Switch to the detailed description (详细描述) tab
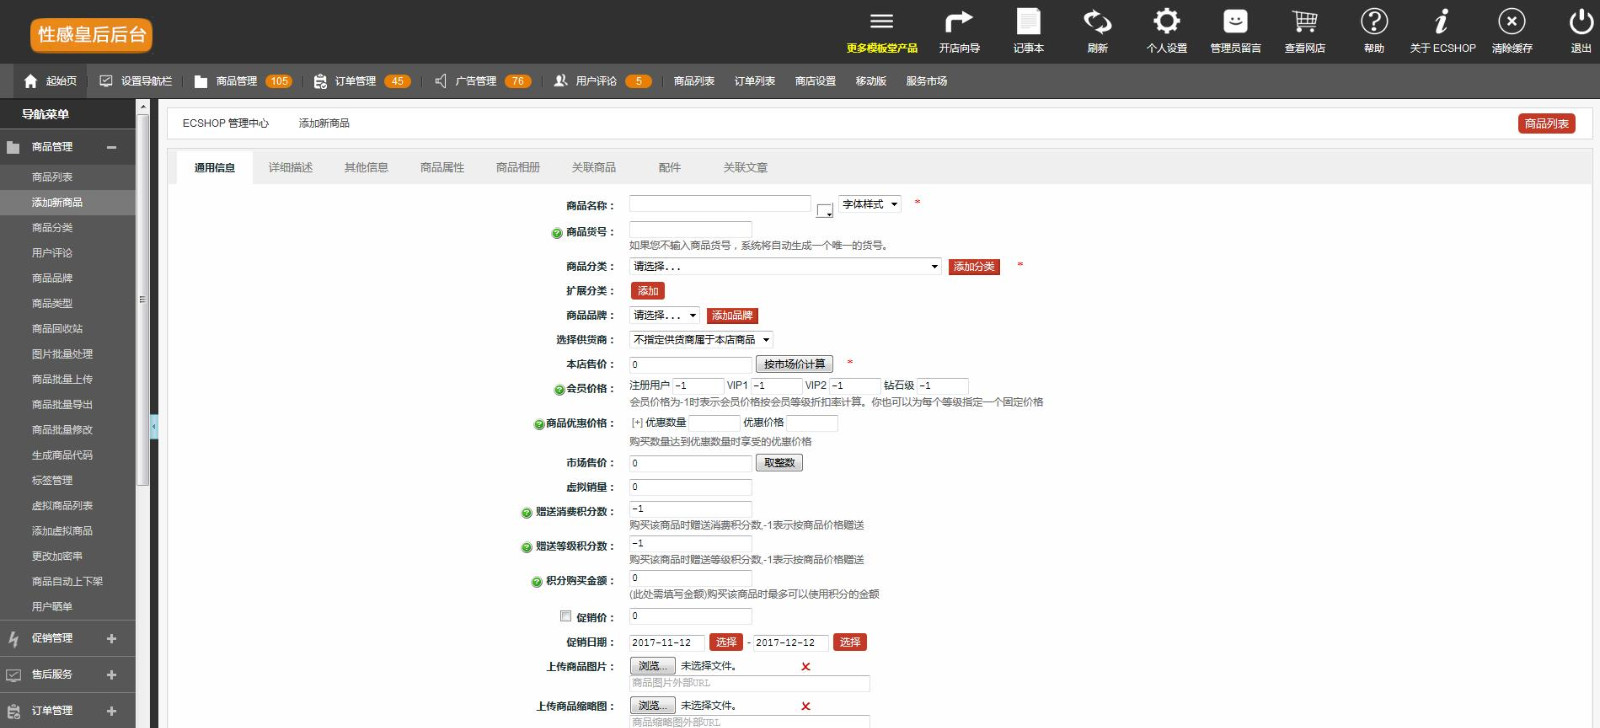Screen dimensions: 1600x728 click(290, 168)
